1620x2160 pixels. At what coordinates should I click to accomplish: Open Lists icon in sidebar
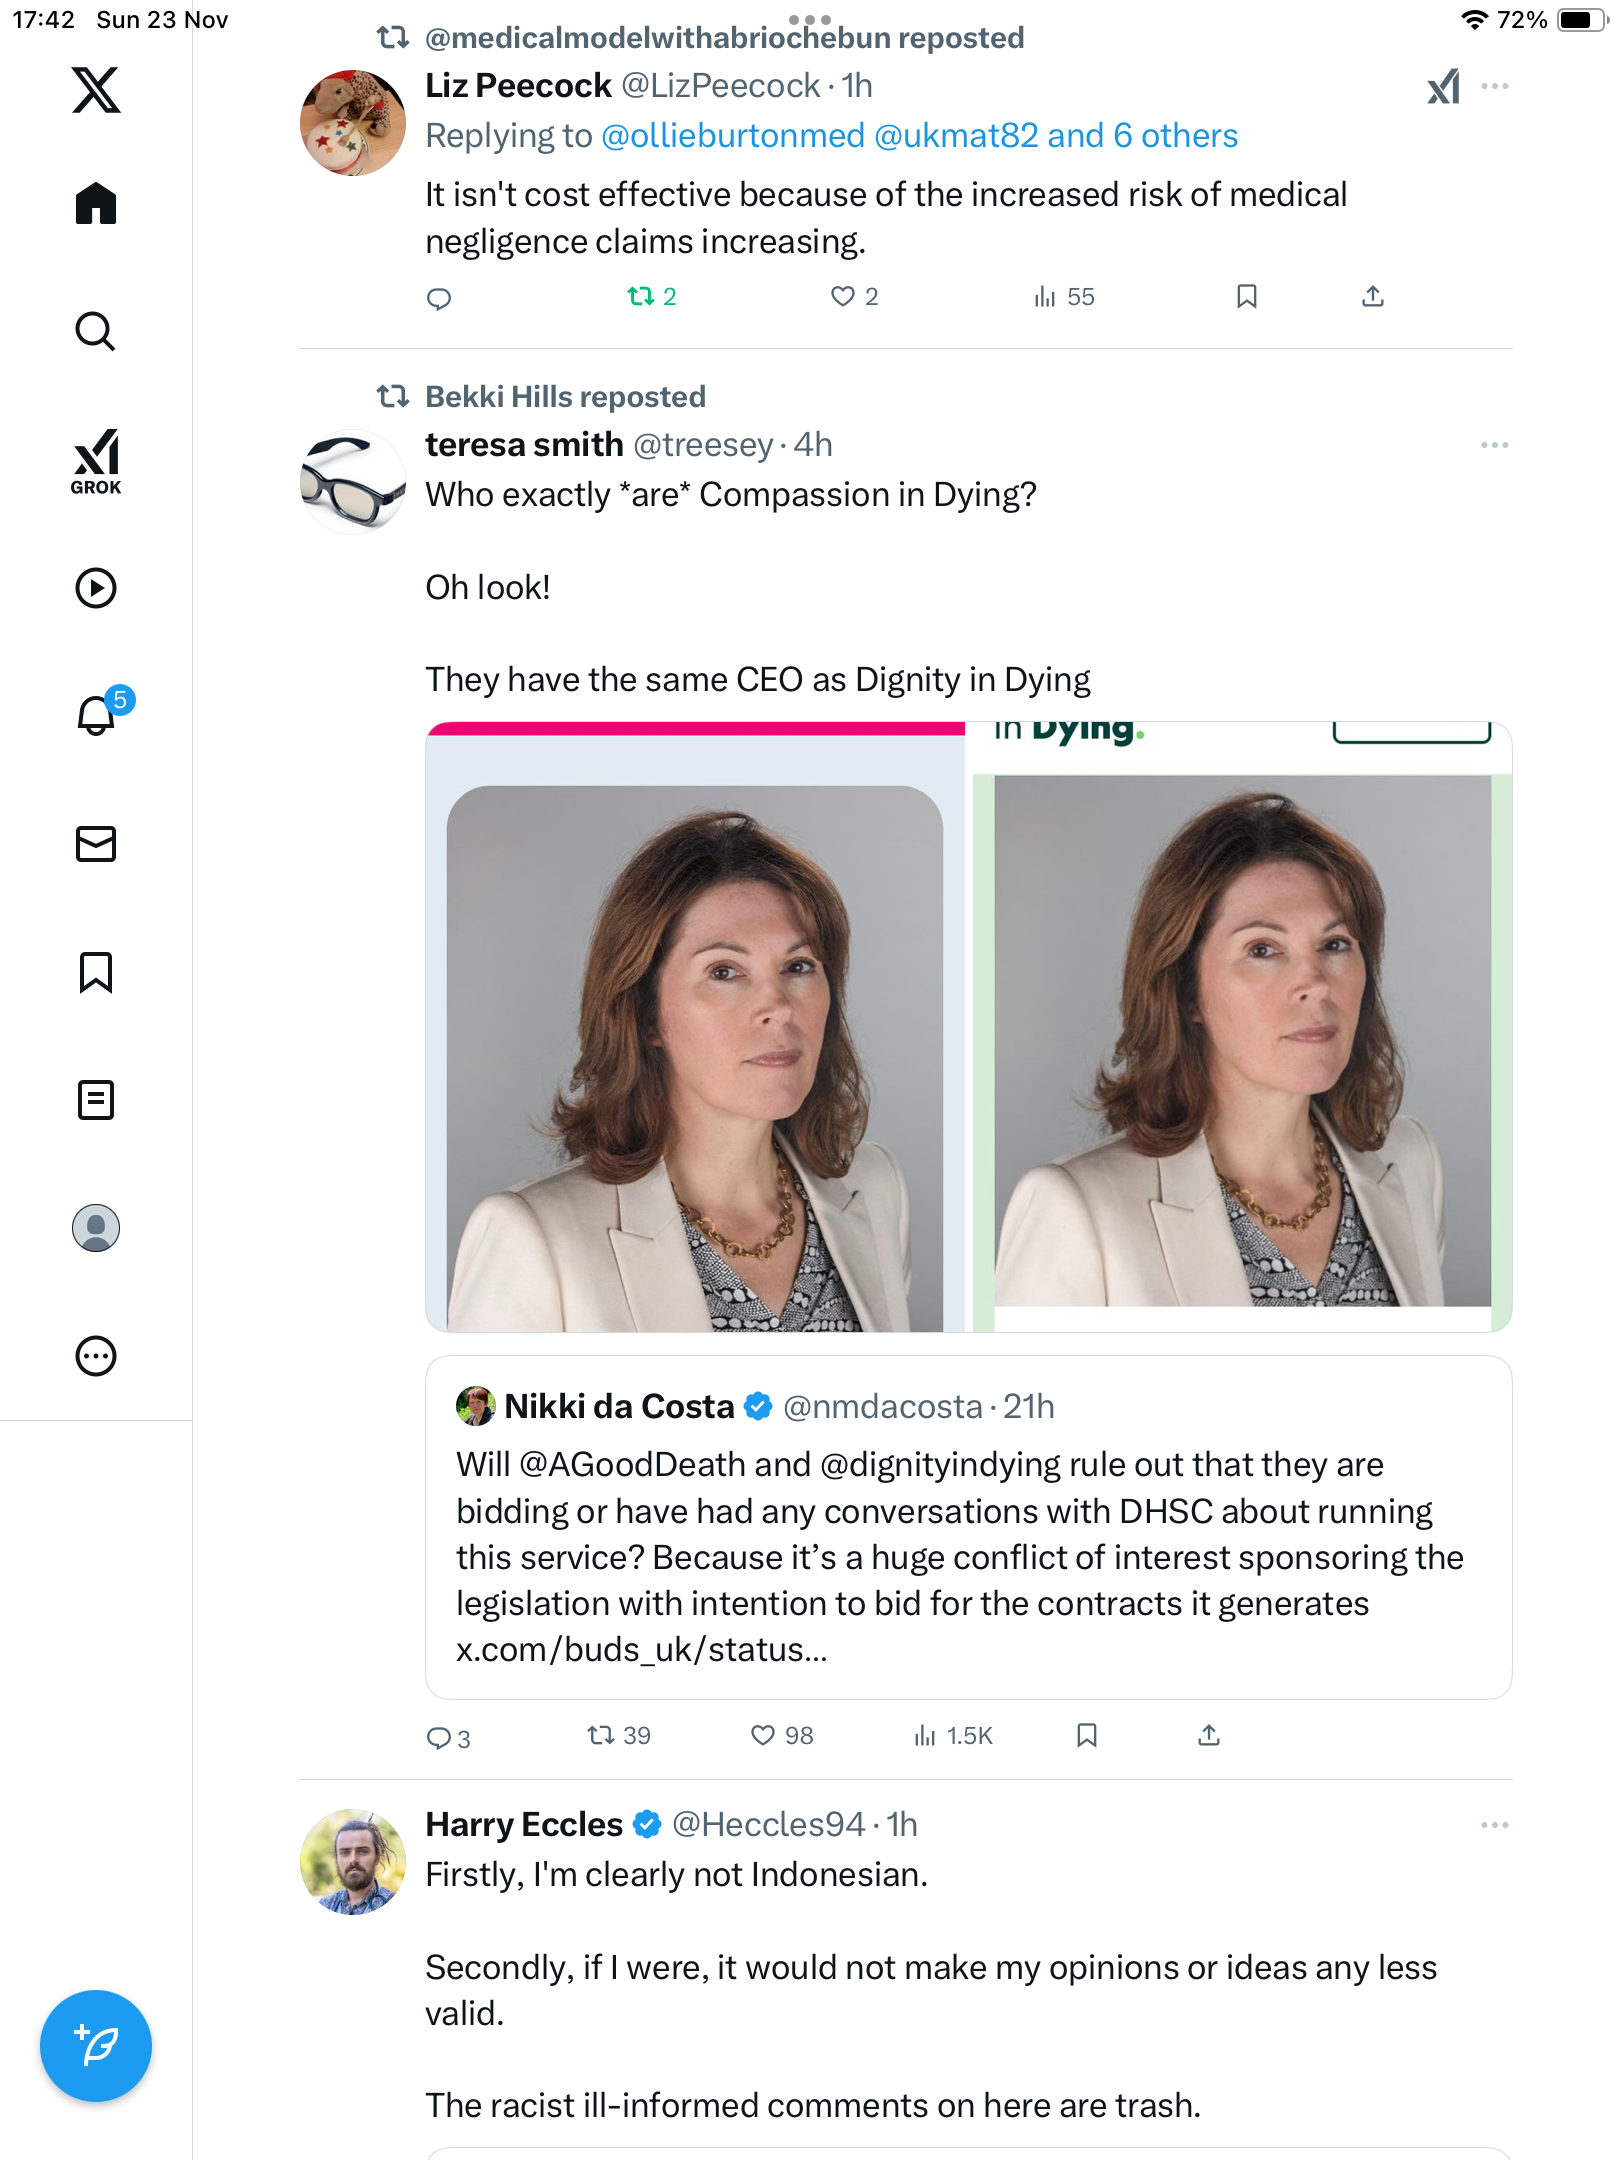click(x=96, y=1100)
